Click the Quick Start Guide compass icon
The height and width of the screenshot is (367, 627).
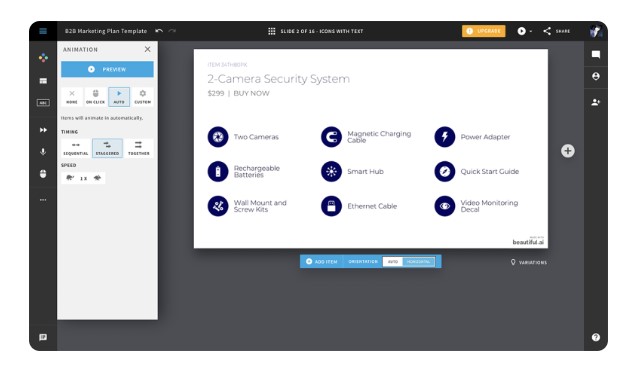[x=445, y=172]
